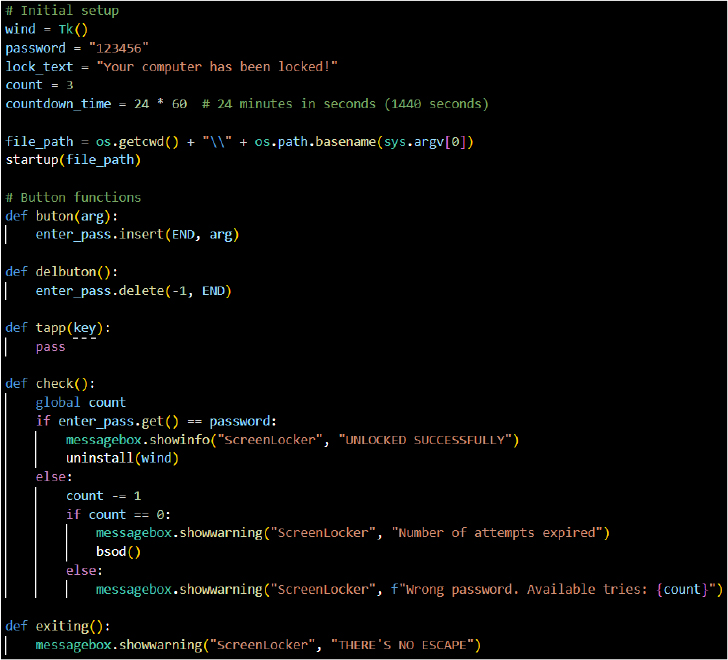Screen dimensions: 728x660
Task: Click the 'pass' statement under tapp
Action: point(51,347)
